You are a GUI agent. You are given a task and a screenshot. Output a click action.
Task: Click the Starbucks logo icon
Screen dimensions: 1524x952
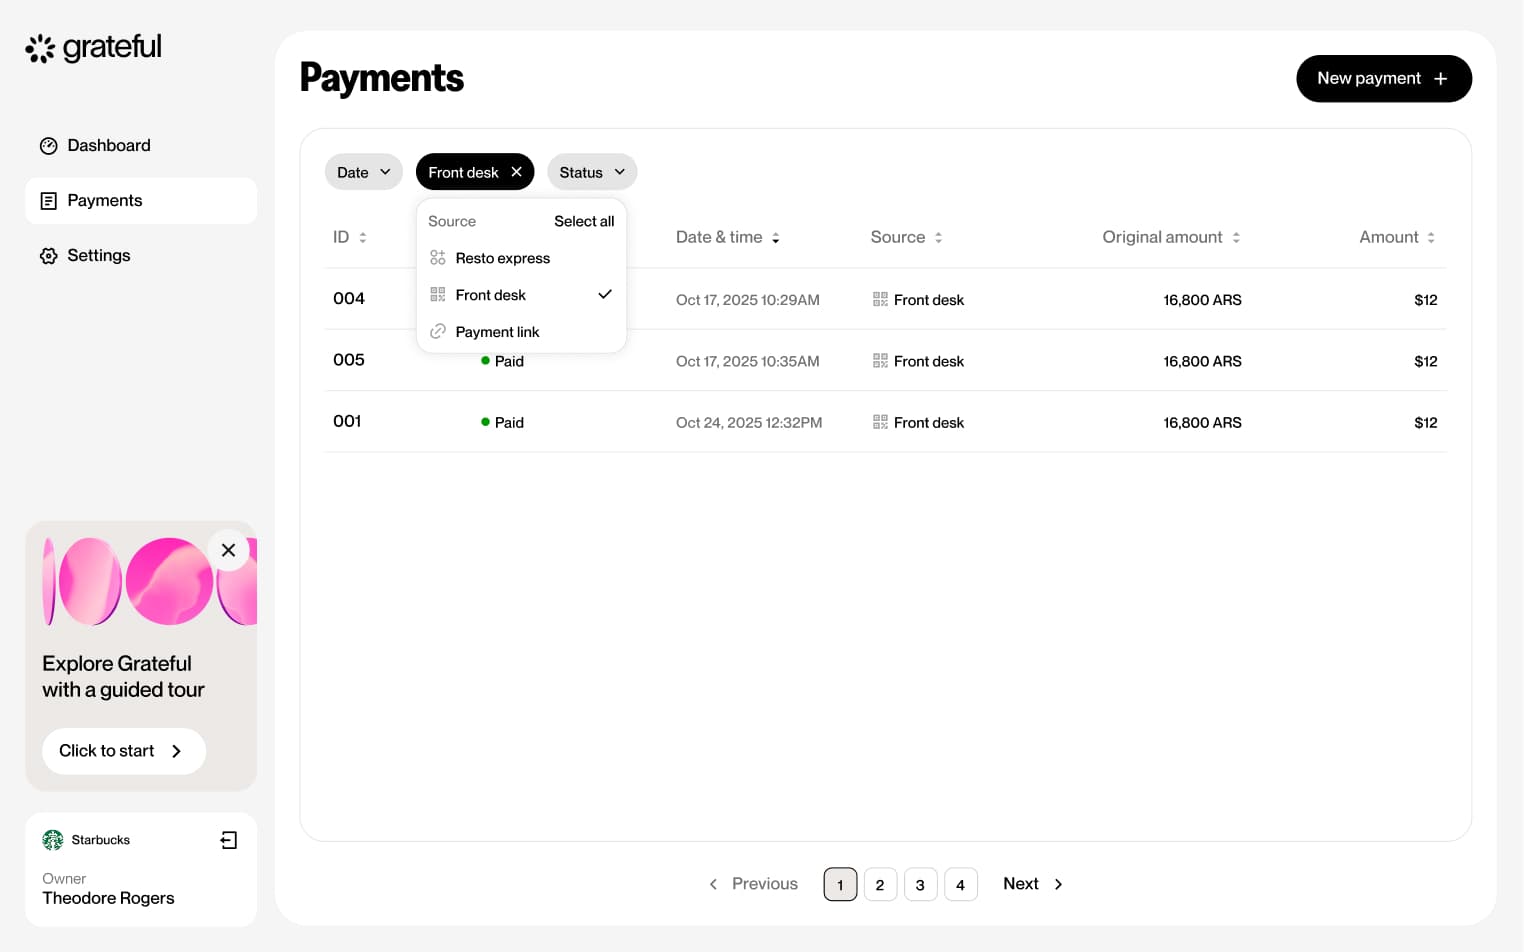53,840
